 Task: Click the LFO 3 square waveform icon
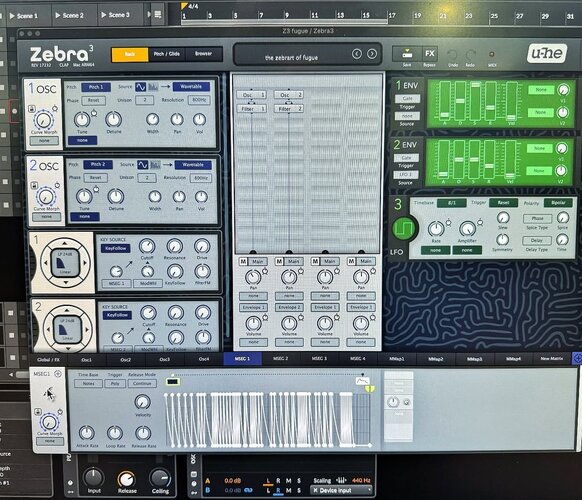(x=403, y=228)
